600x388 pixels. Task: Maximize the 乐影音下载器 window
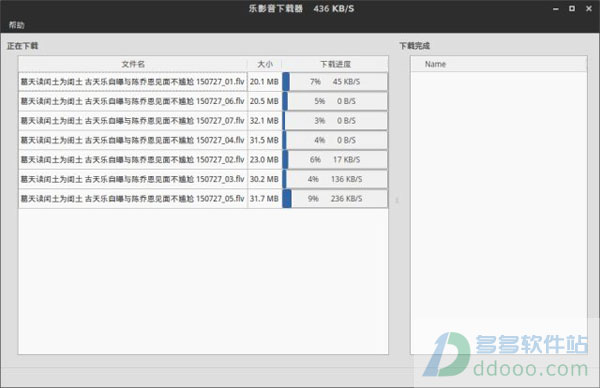click(x=572, y=8)
